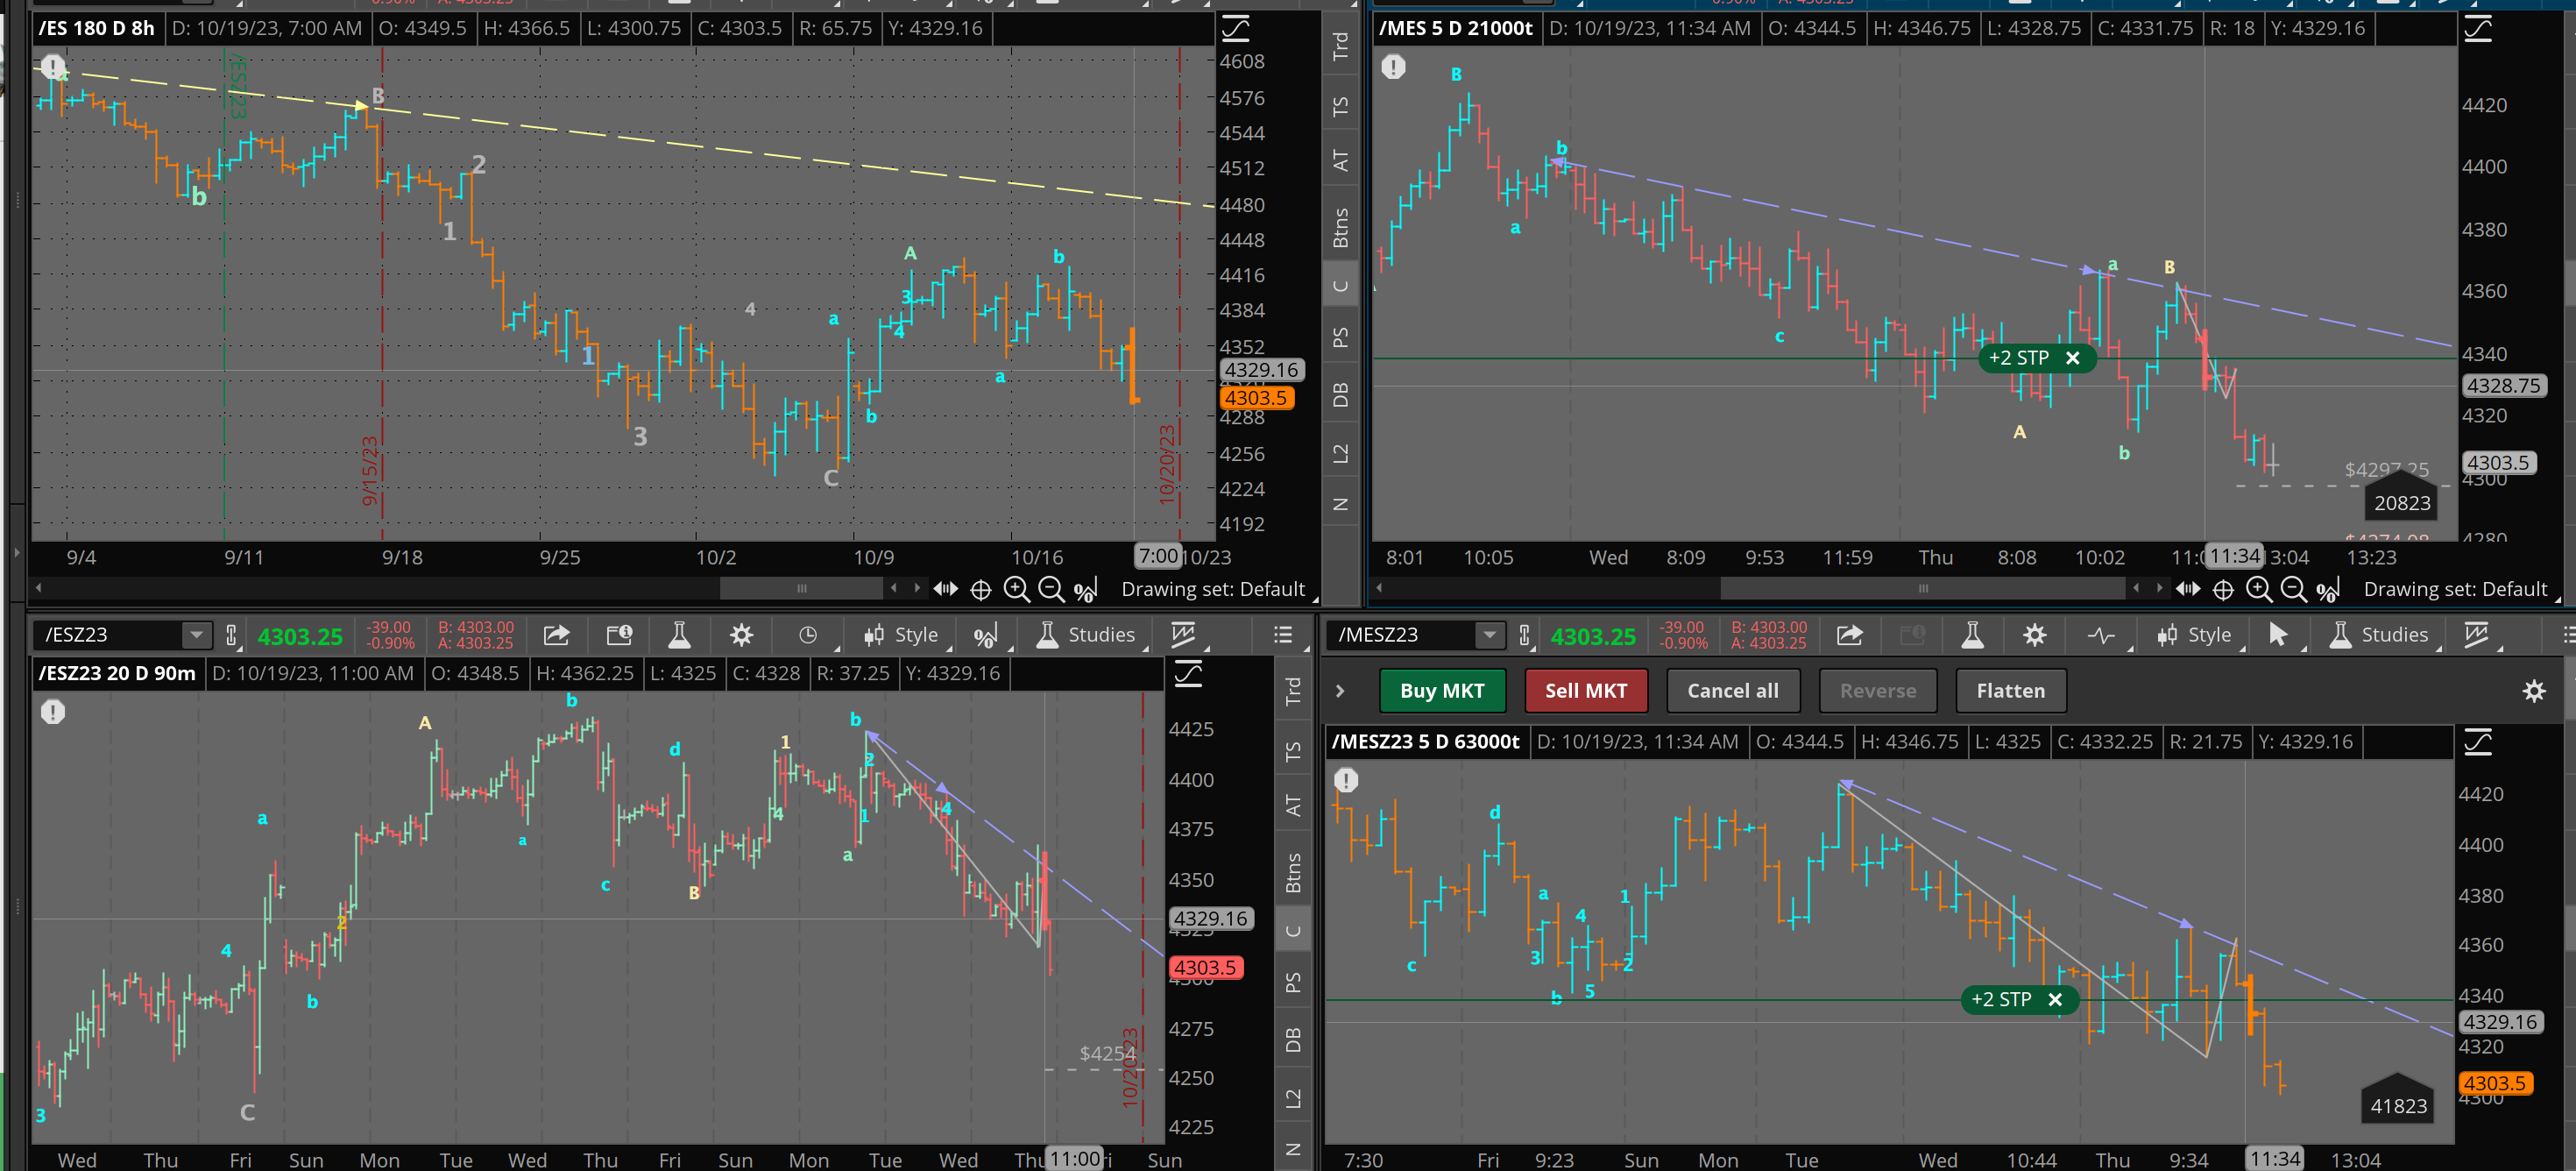This screenshot has width=2576, height=1171.
Task: Toggle price scale icon atop the /MES chart axis
Action: pyautogui.click(x=2477, y=29)
